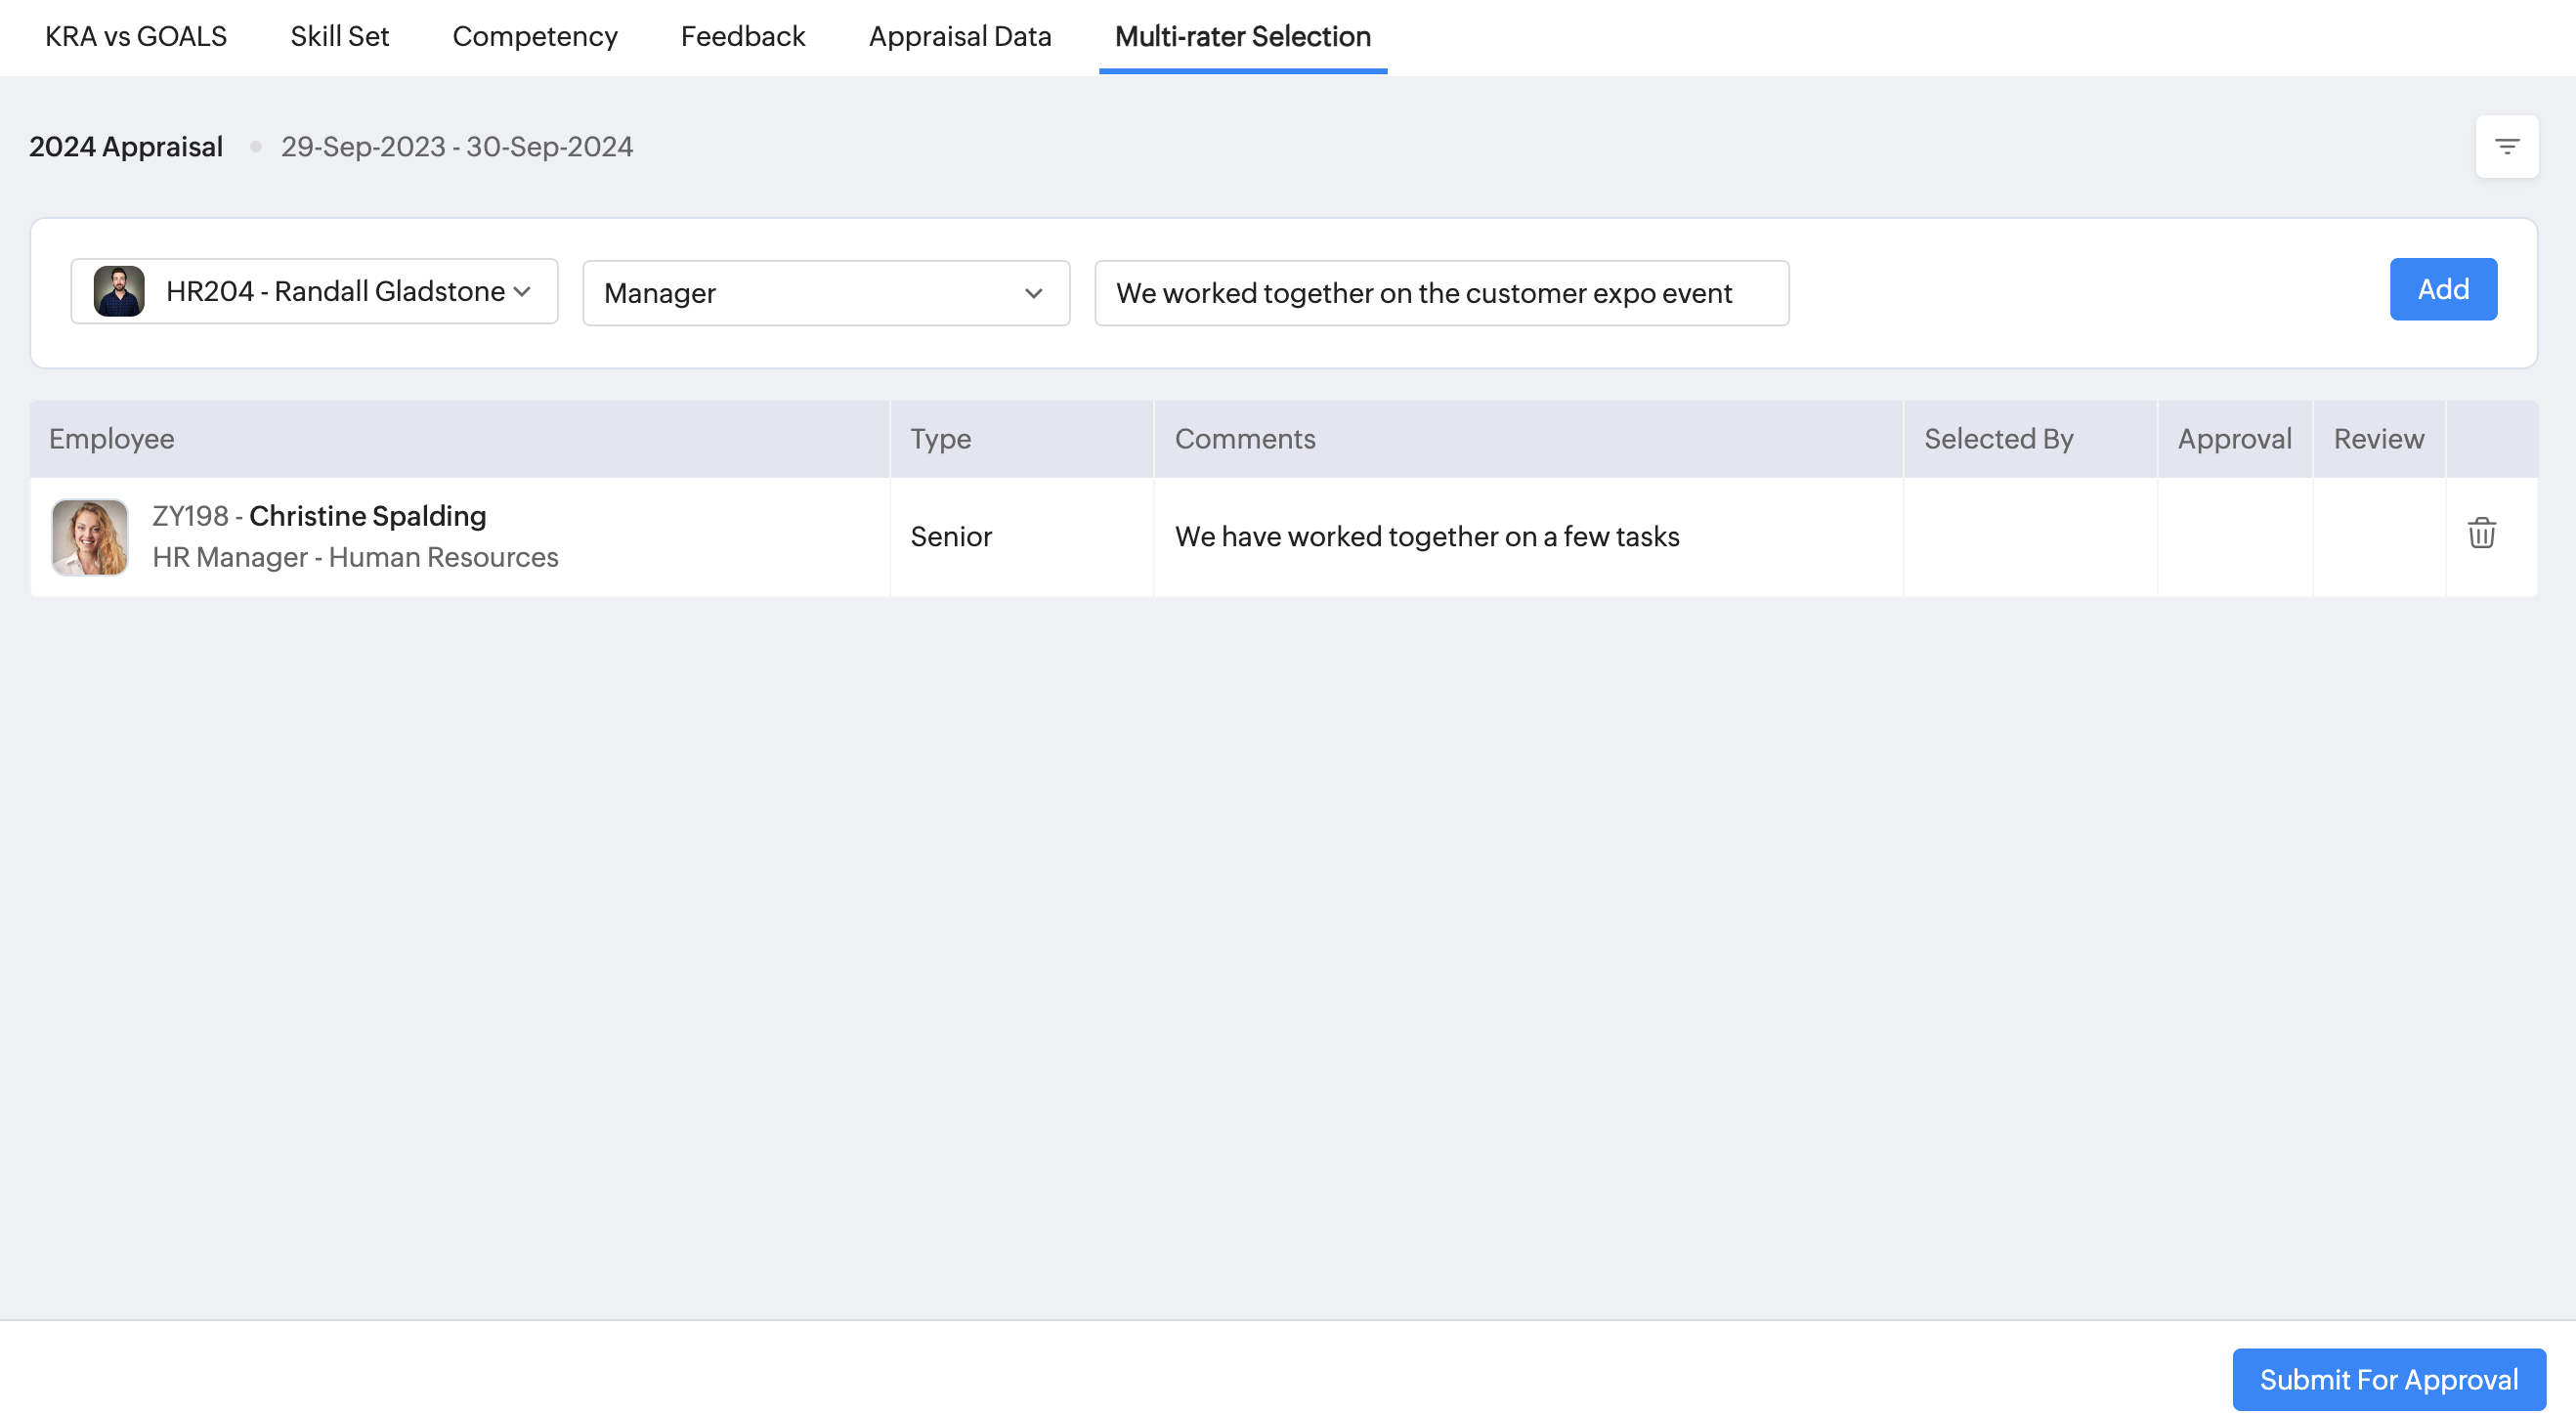The height and width of the screenshot is (1413, 2576).
Task: Click Submit For Approval button
Action: coord(2388,1379)
